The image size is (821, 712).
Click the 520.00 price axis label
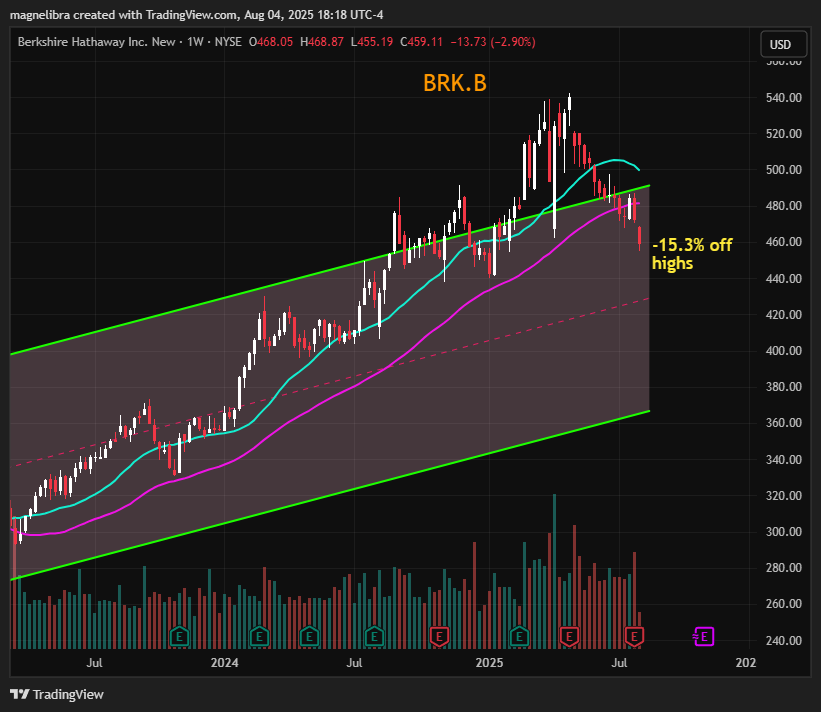[783, 134]
